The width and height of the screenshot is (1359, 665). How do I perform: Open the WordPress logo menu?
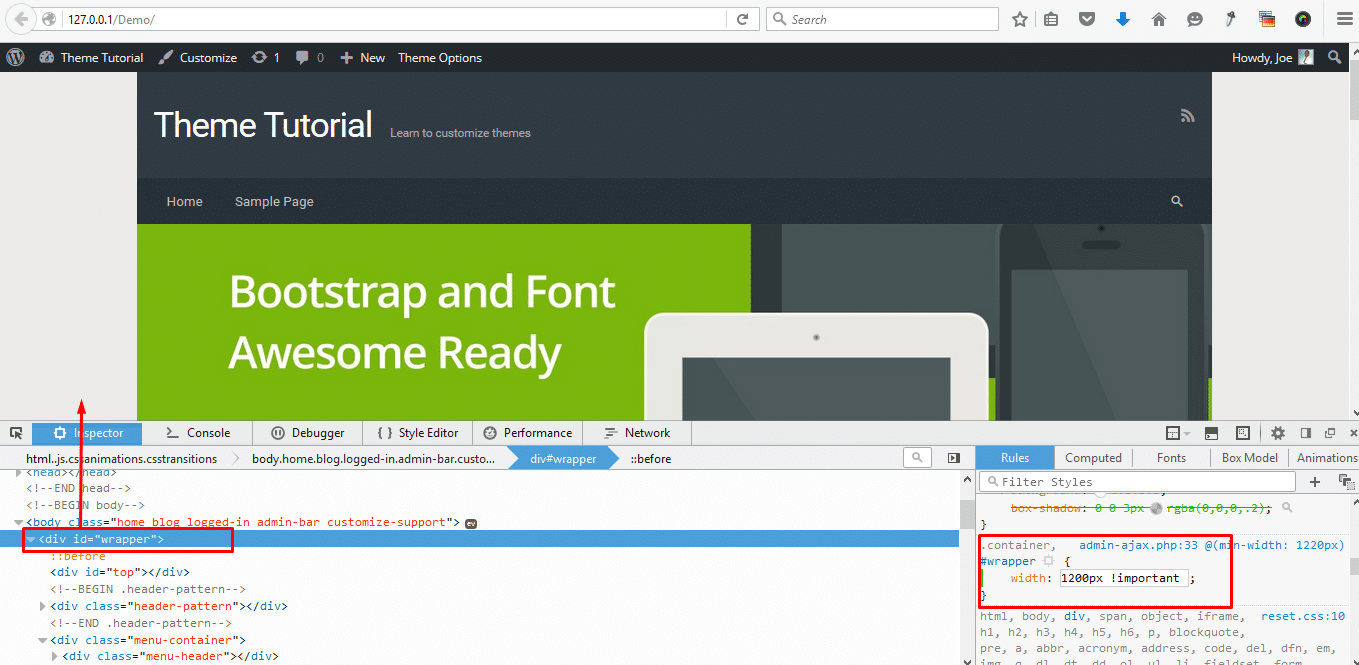15,58
